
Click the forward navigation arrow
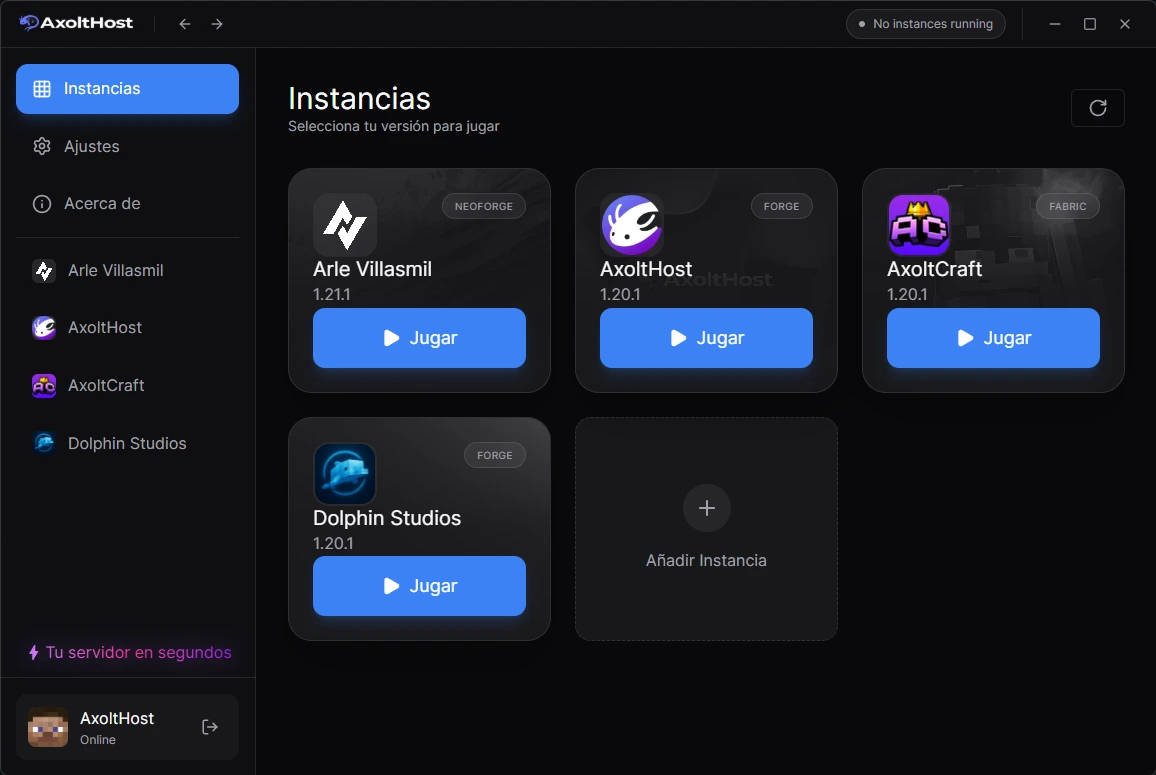216,23
